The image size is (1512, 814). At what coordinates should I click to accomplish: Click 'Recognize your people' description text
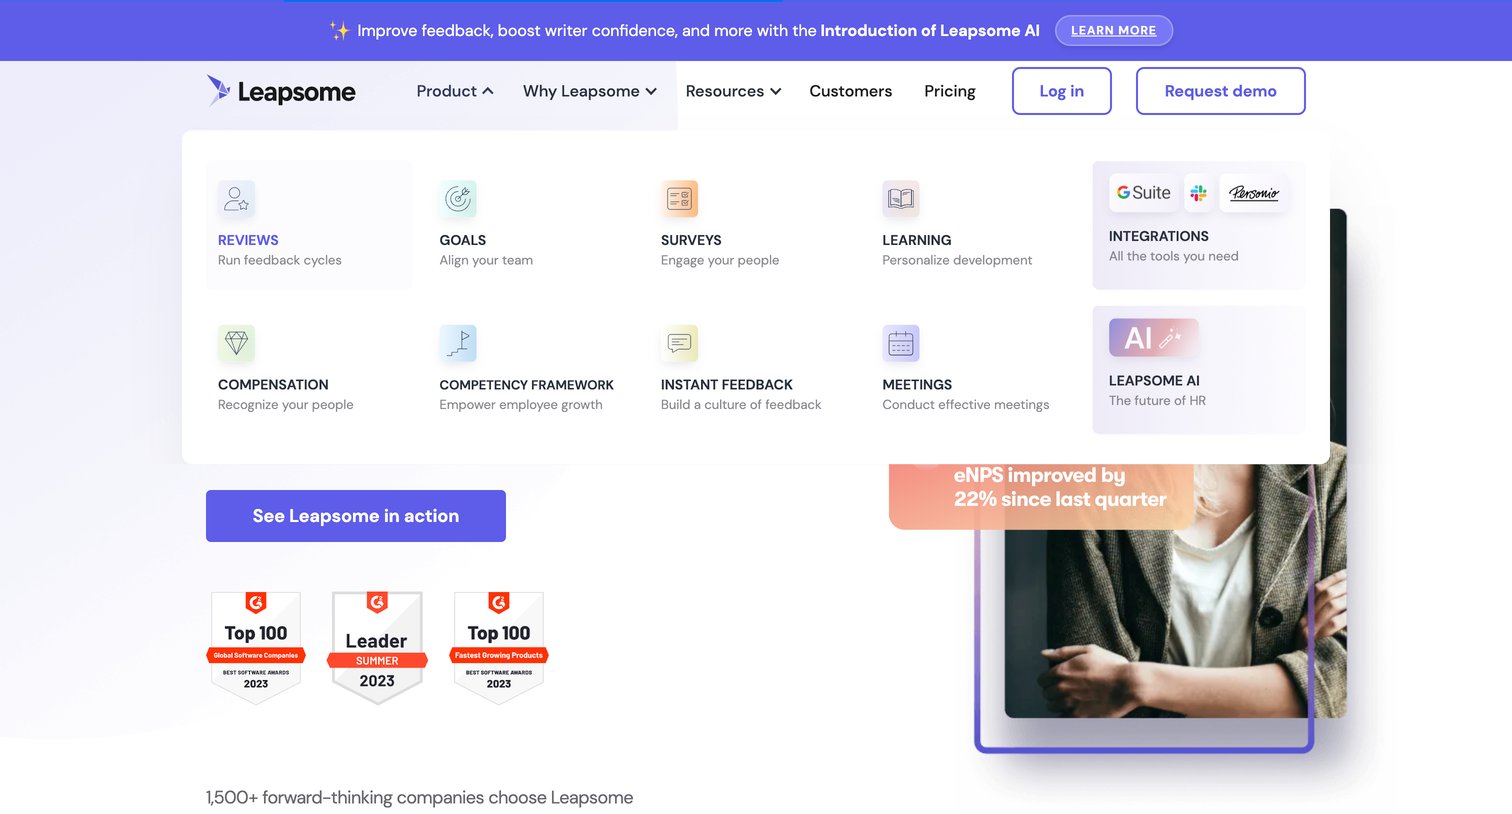click(x=286, y=405)
